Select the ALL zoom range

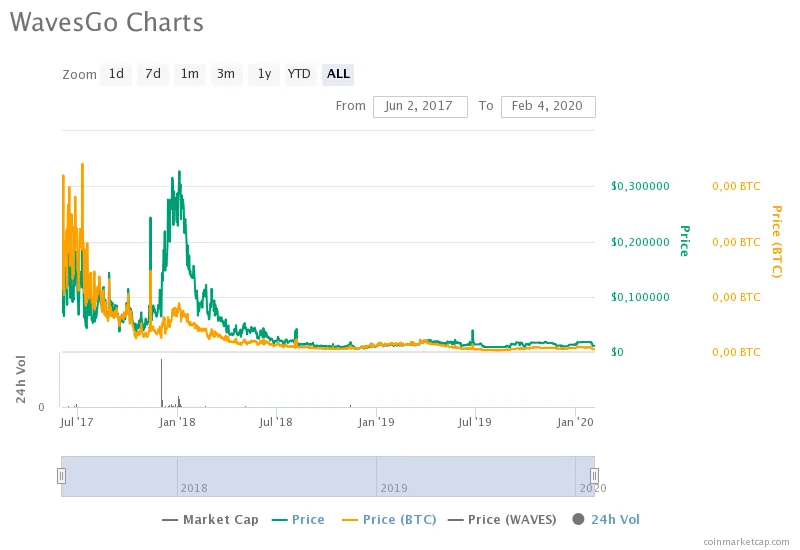[338, 74]
